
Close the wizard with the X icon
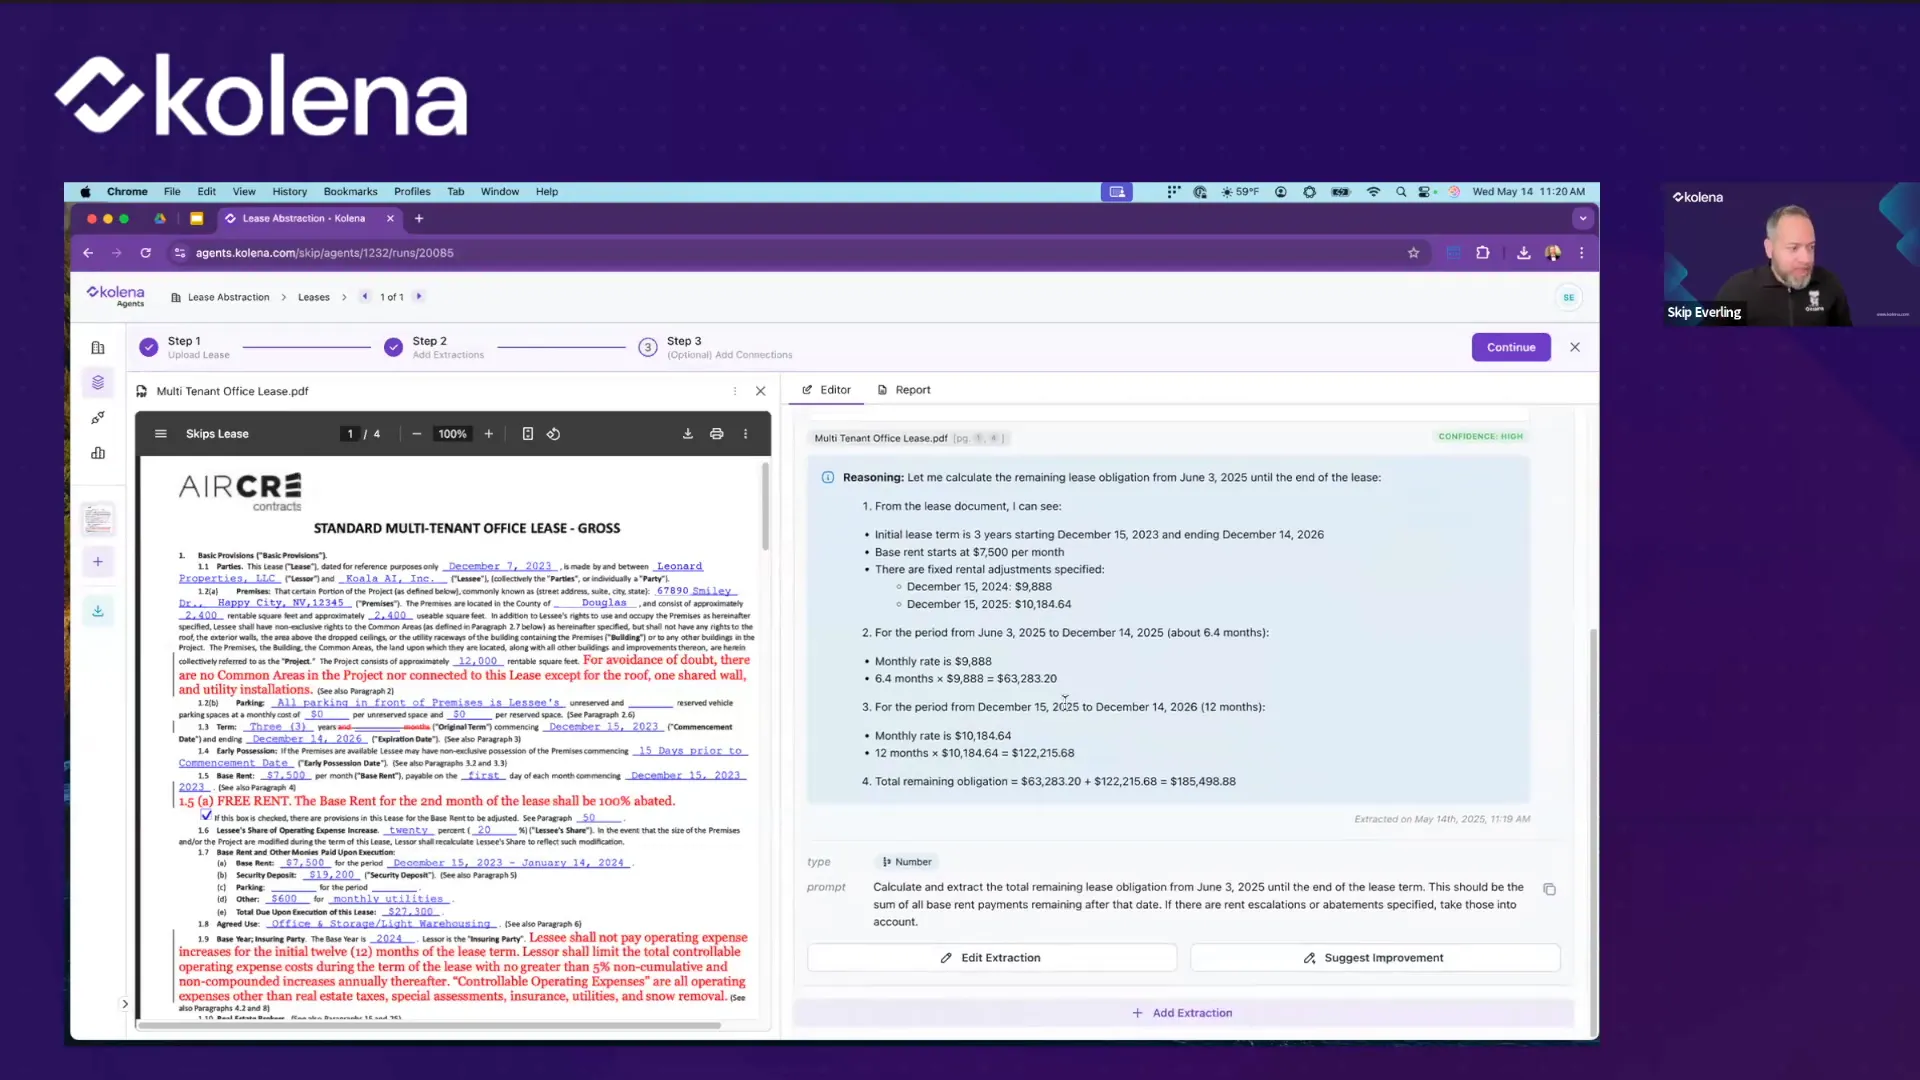click(x=1575, y=347)
